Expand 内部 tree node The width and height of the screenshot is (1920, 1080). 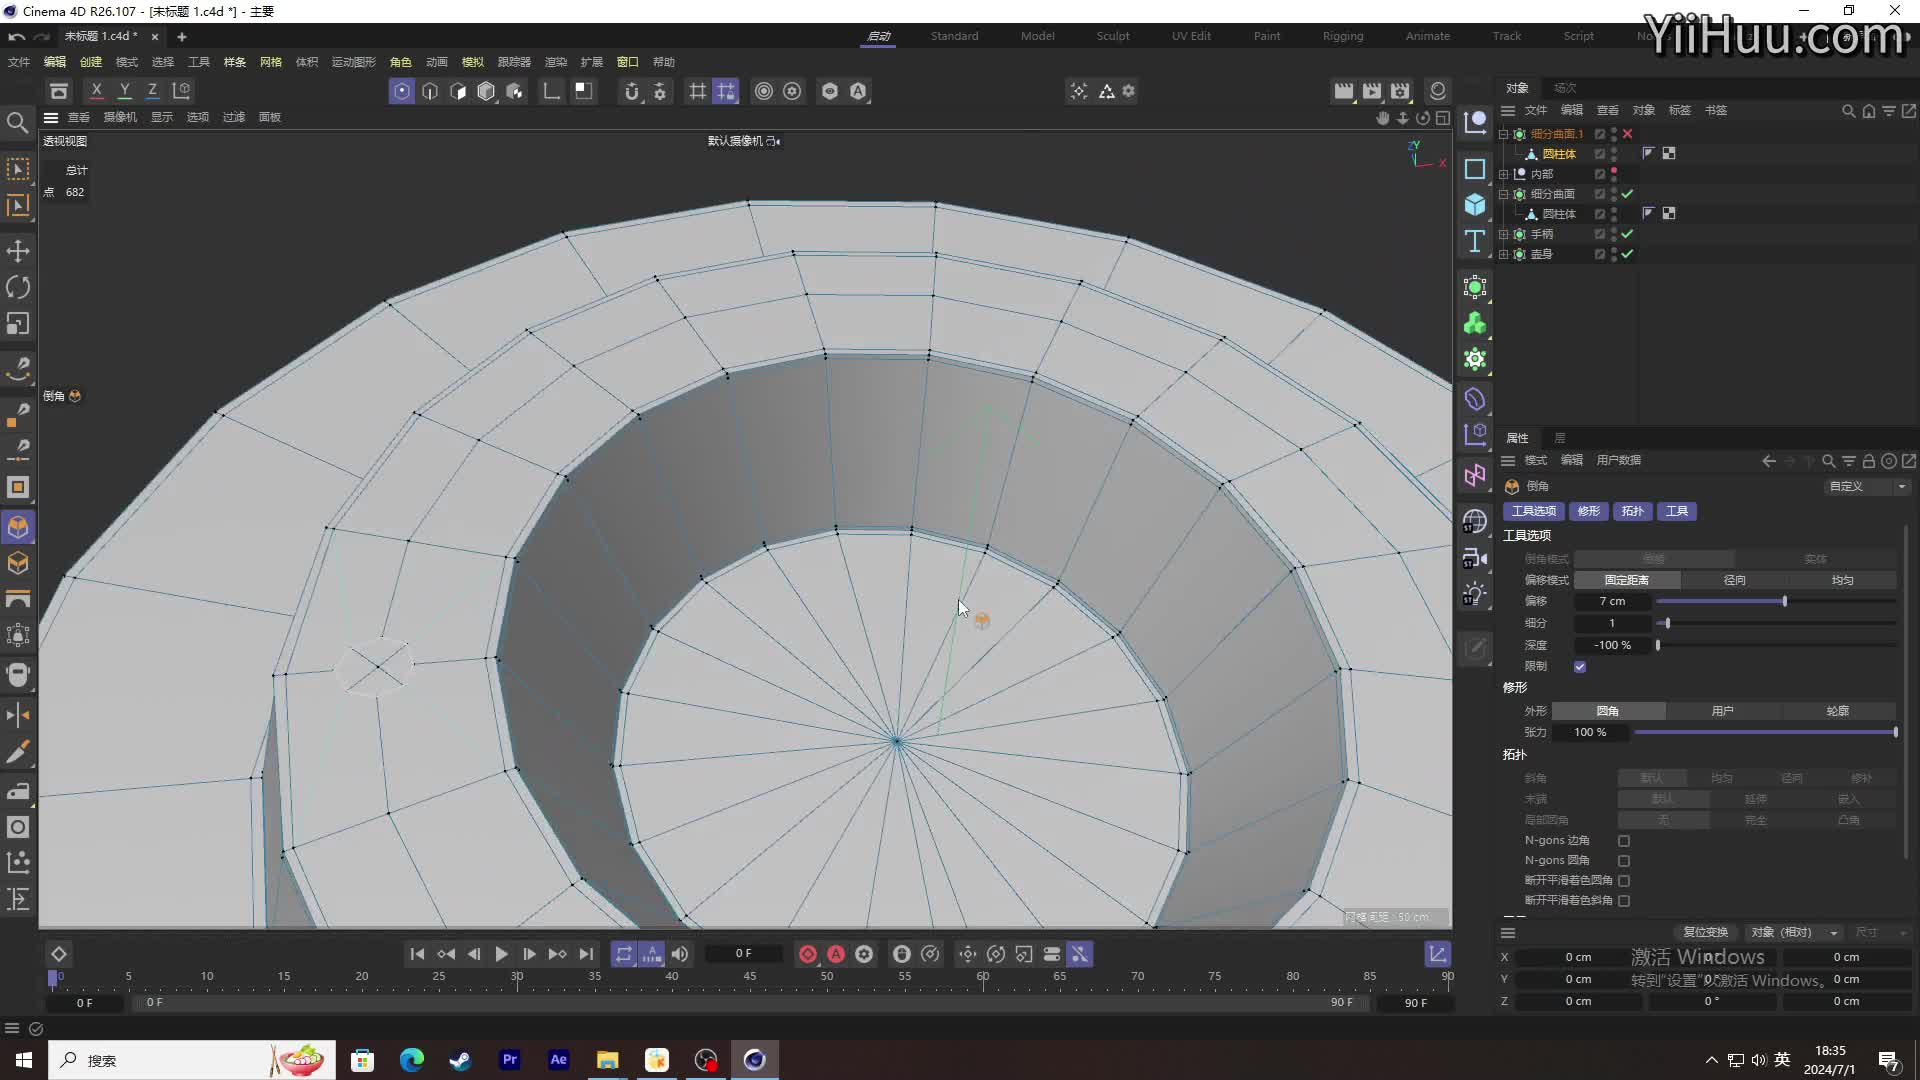pyautogui.click(x=1503, y=174)
